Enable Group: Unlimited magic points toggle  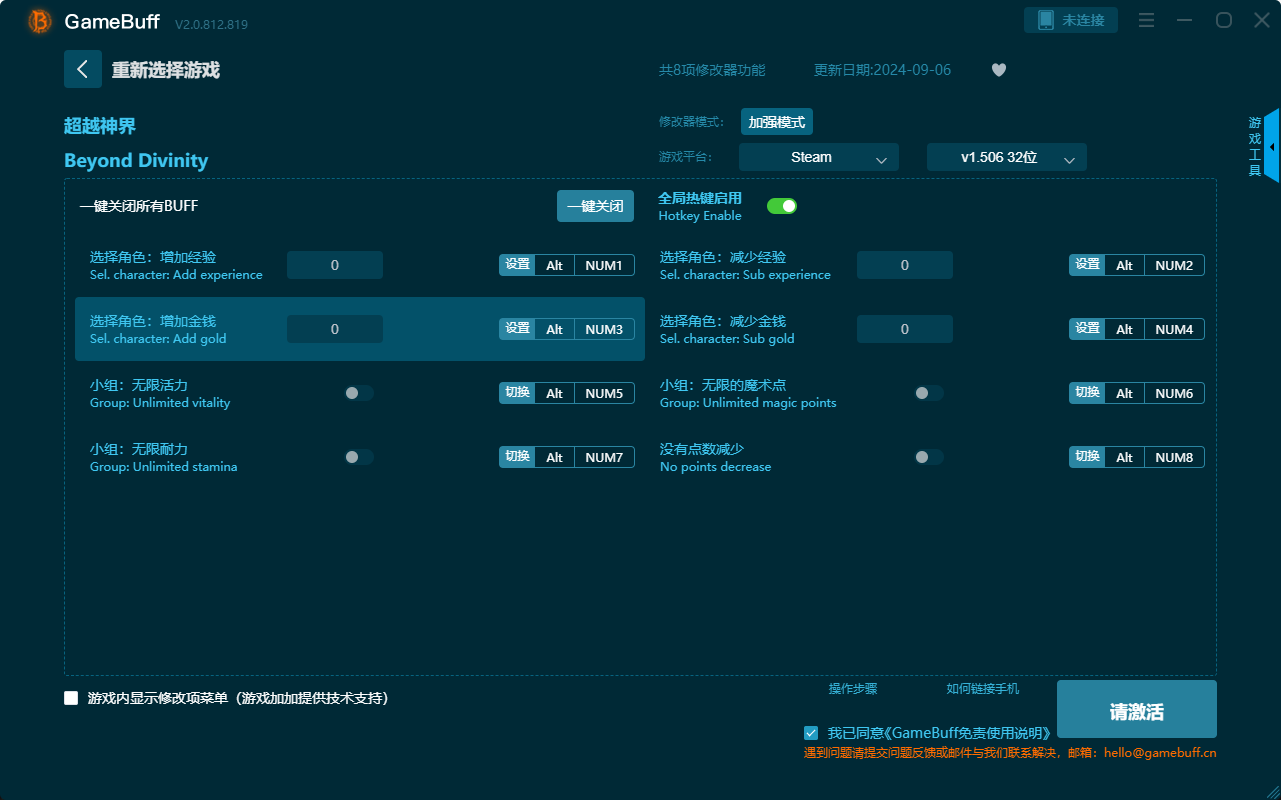928,393
